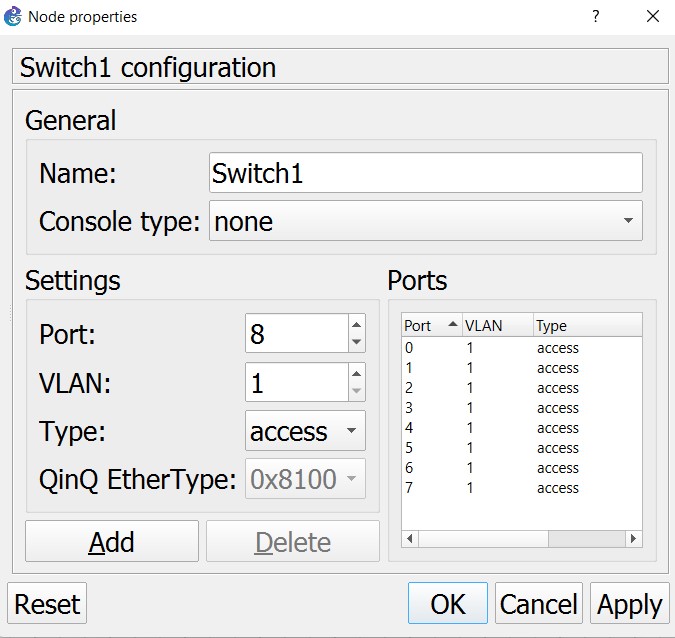Close the Node properties dialog
This screenshot has width=675, height=638.
[x=653, y=17]
